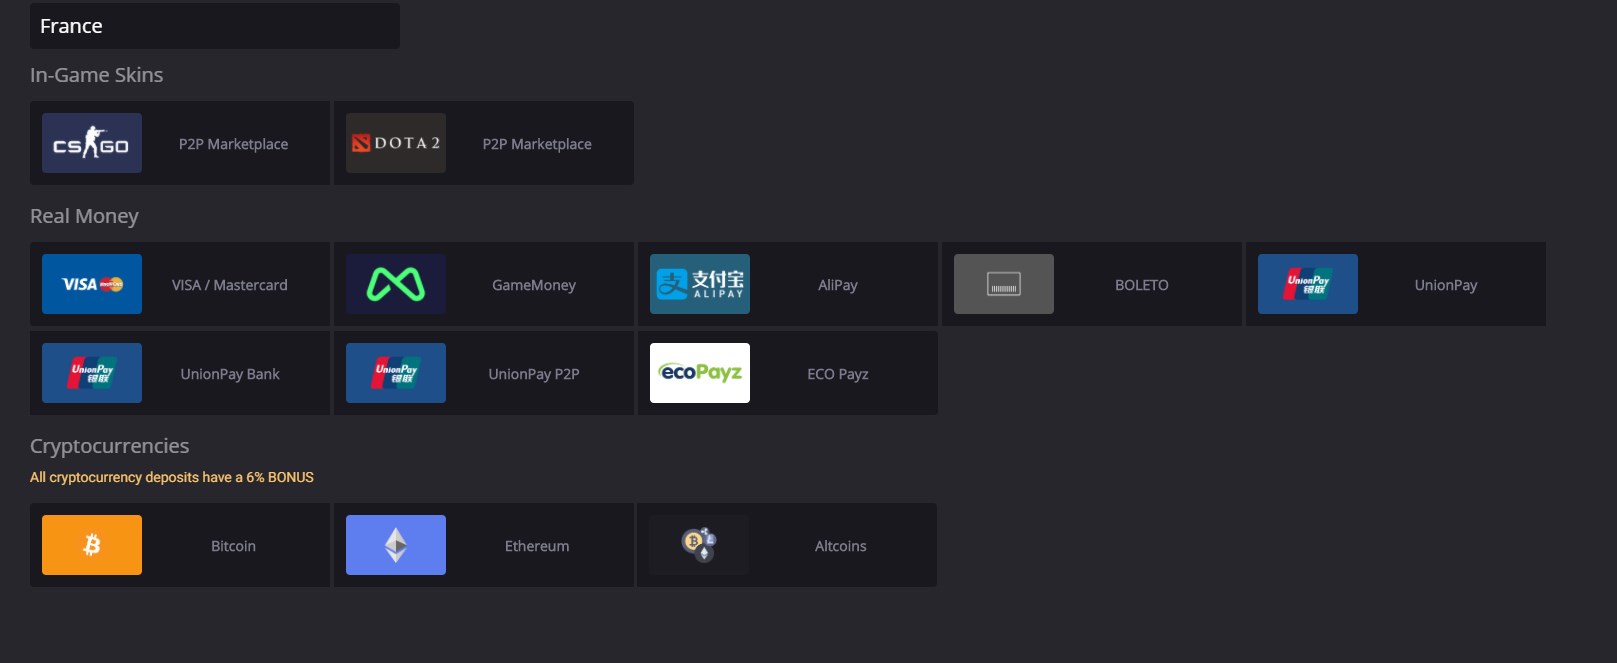Select the "Altcoins" text label
The height and width of the screenshot is (663, 1617).
tap(840, 546)
